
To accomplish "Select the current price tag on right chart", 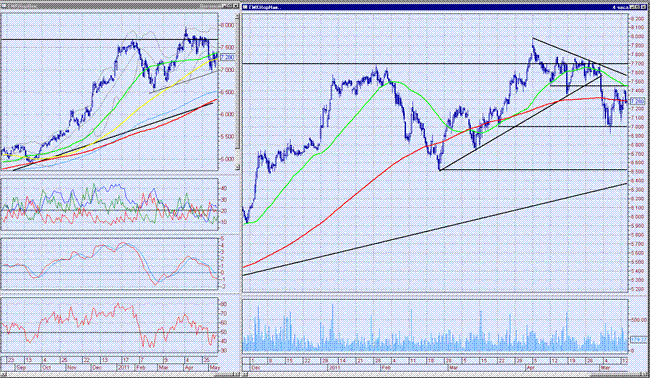I will pos(637,101).
